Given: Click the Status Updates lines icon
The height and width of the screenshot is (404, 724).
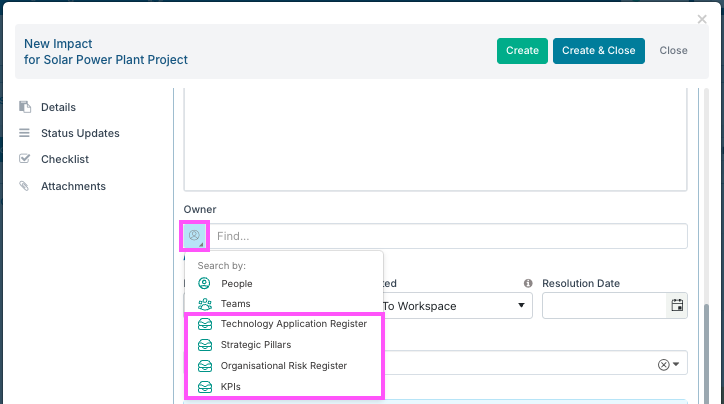Looking at the screenshot, I should pyautogui.click(x=25, y=133).
